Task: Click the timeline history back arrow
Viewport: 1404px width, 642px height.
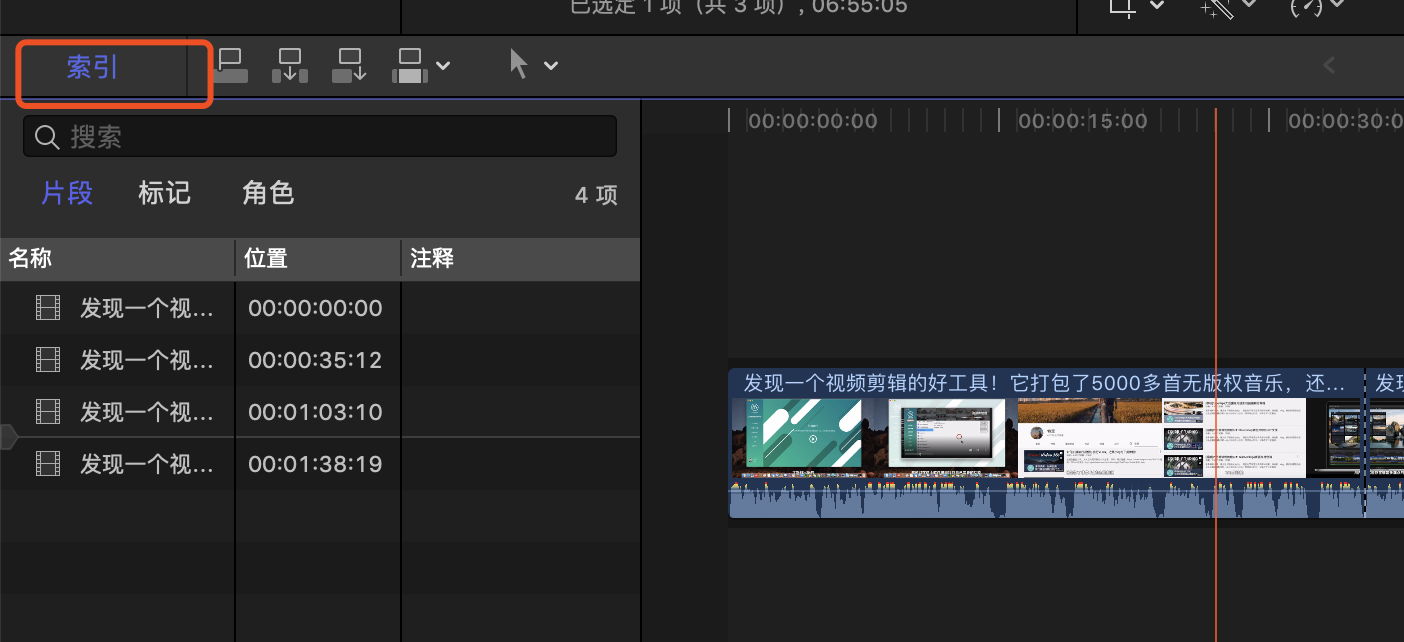Action: tap(1329, 66)
